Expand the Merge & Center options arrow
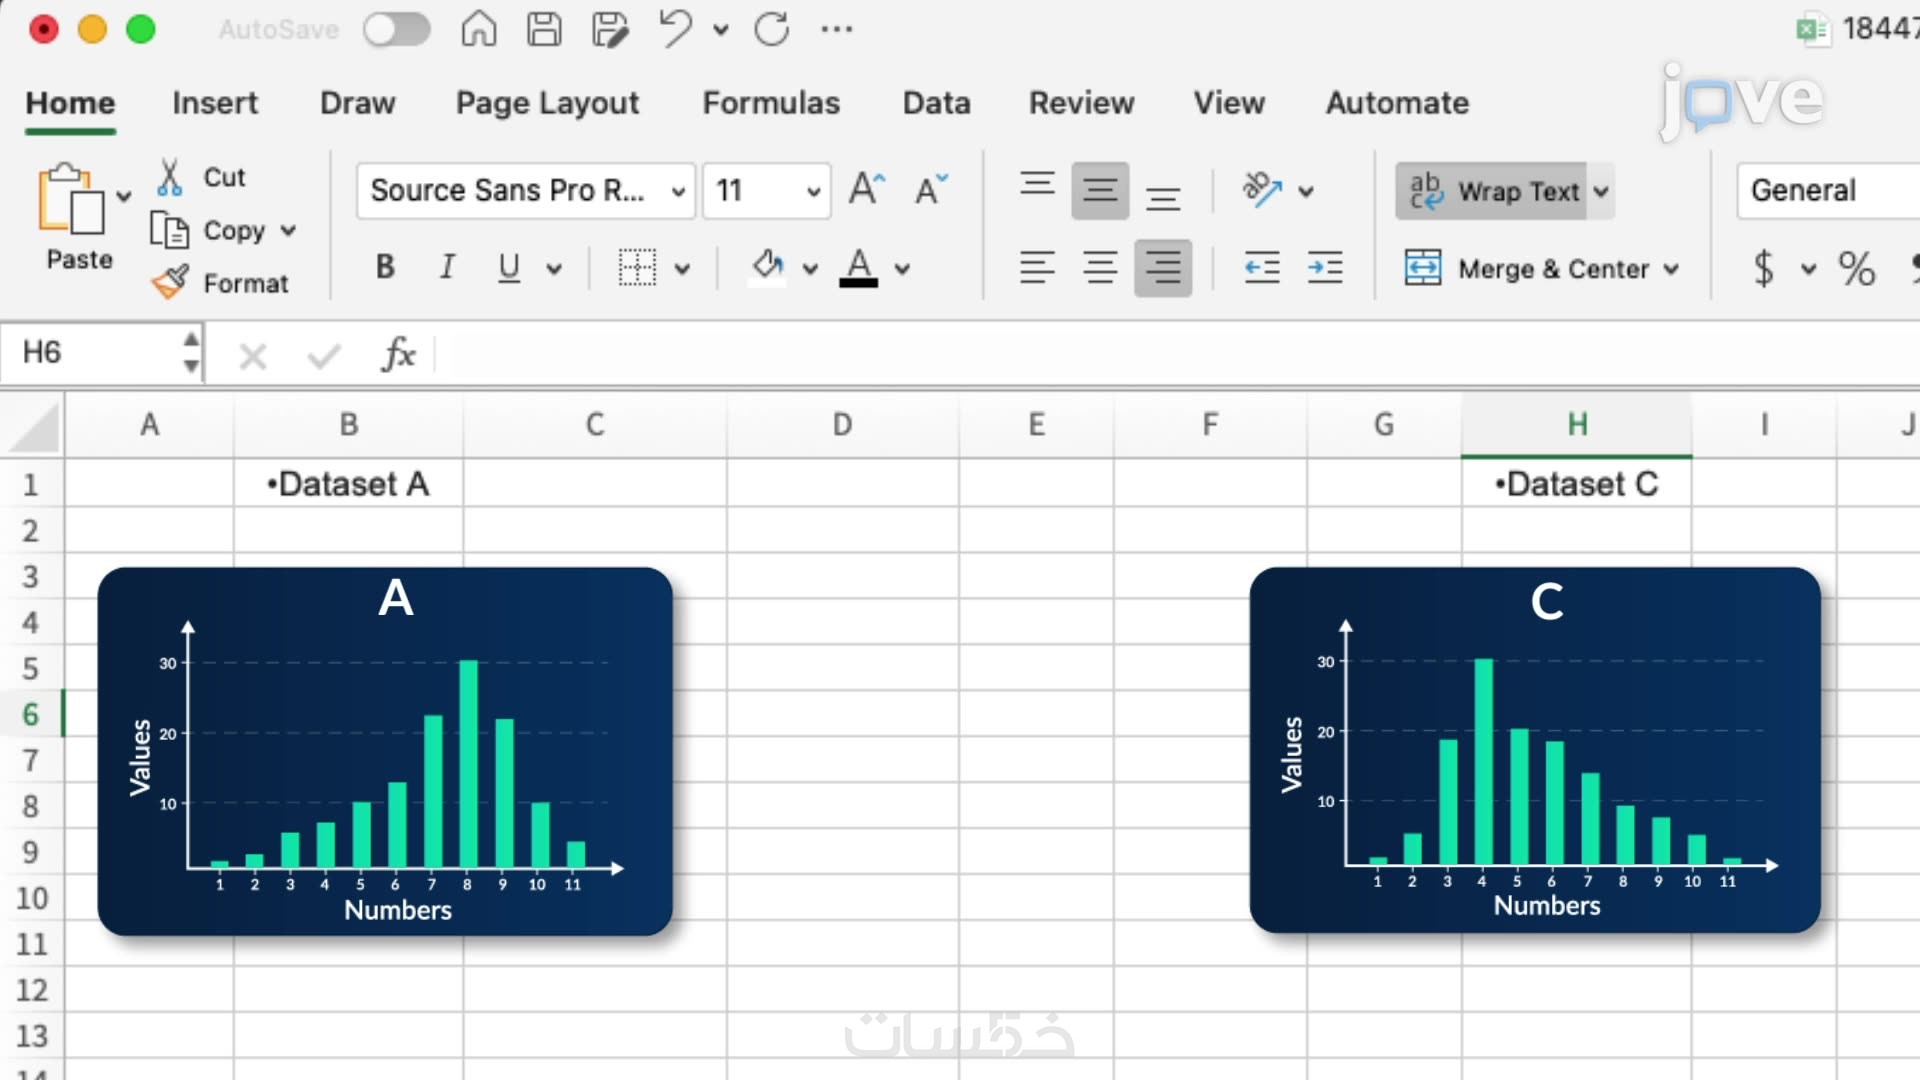 1671,269
